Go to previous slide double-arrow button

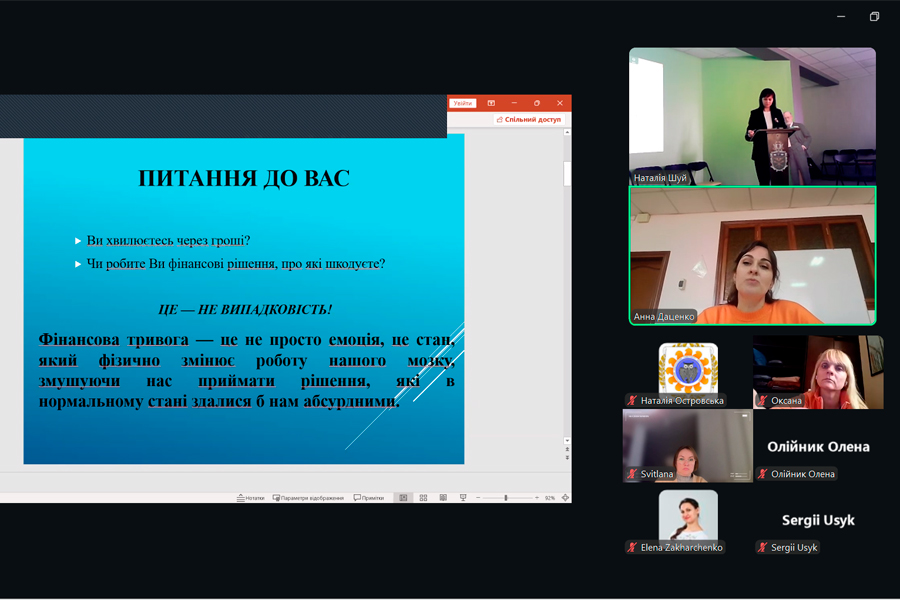(x=567, y=450)
